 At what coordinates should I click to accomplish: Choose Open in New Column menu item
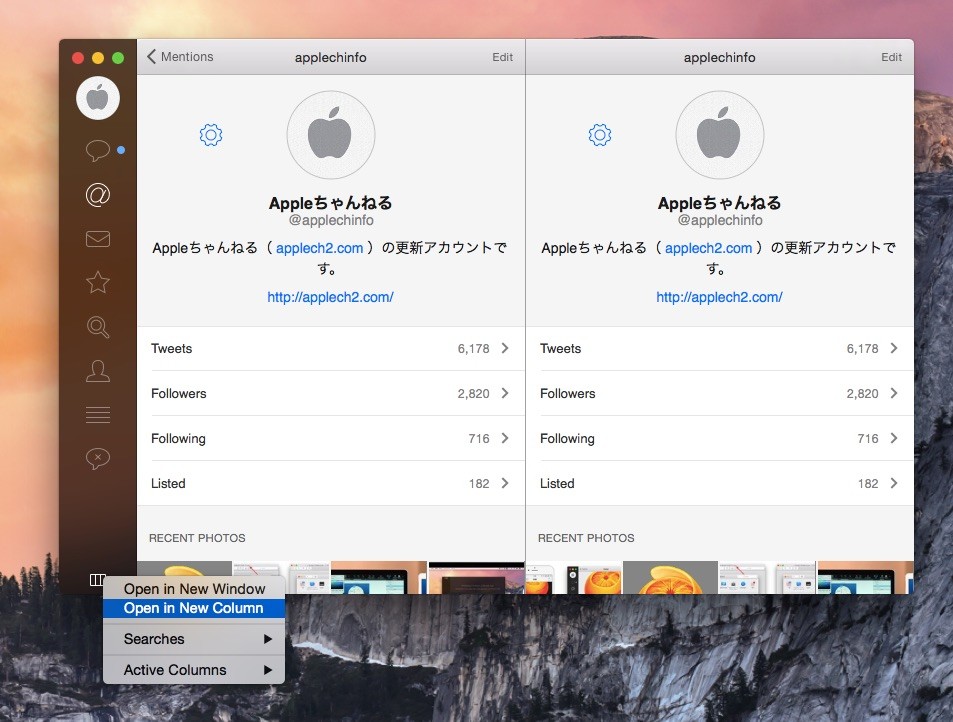(x=194, y=608)
